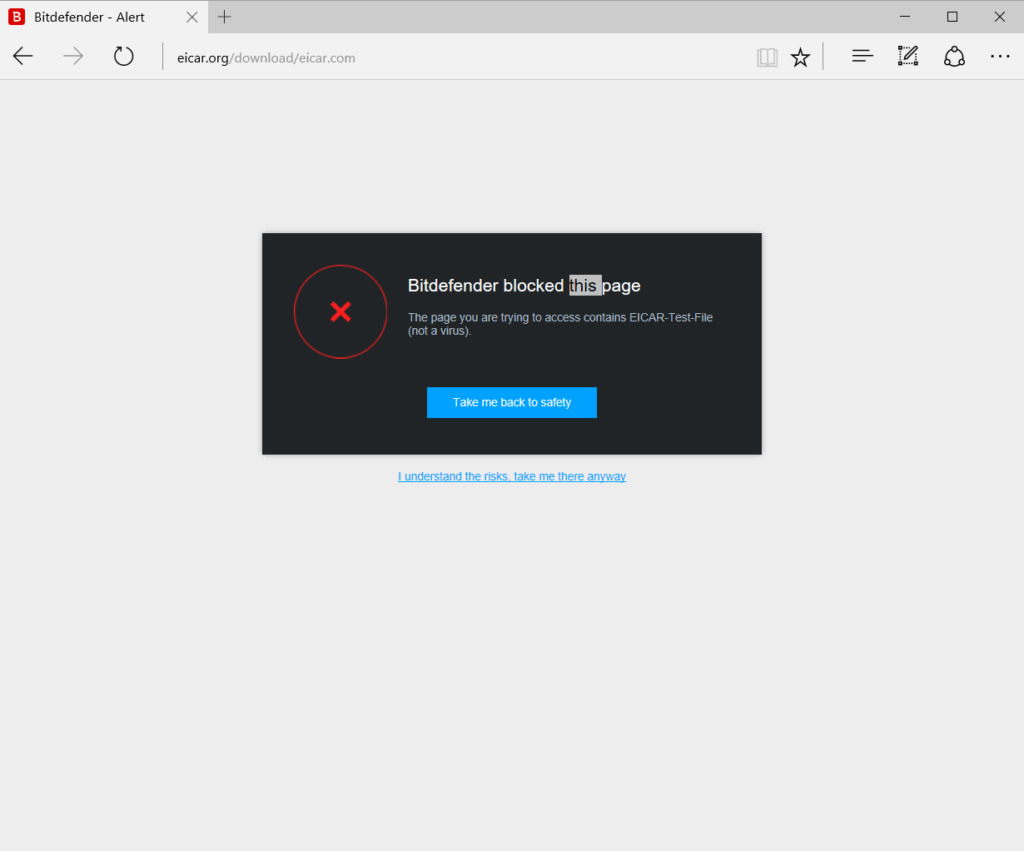1024x851 pixels.
Task: Open the More actions (...) menu
Action: pos(1000,57)
